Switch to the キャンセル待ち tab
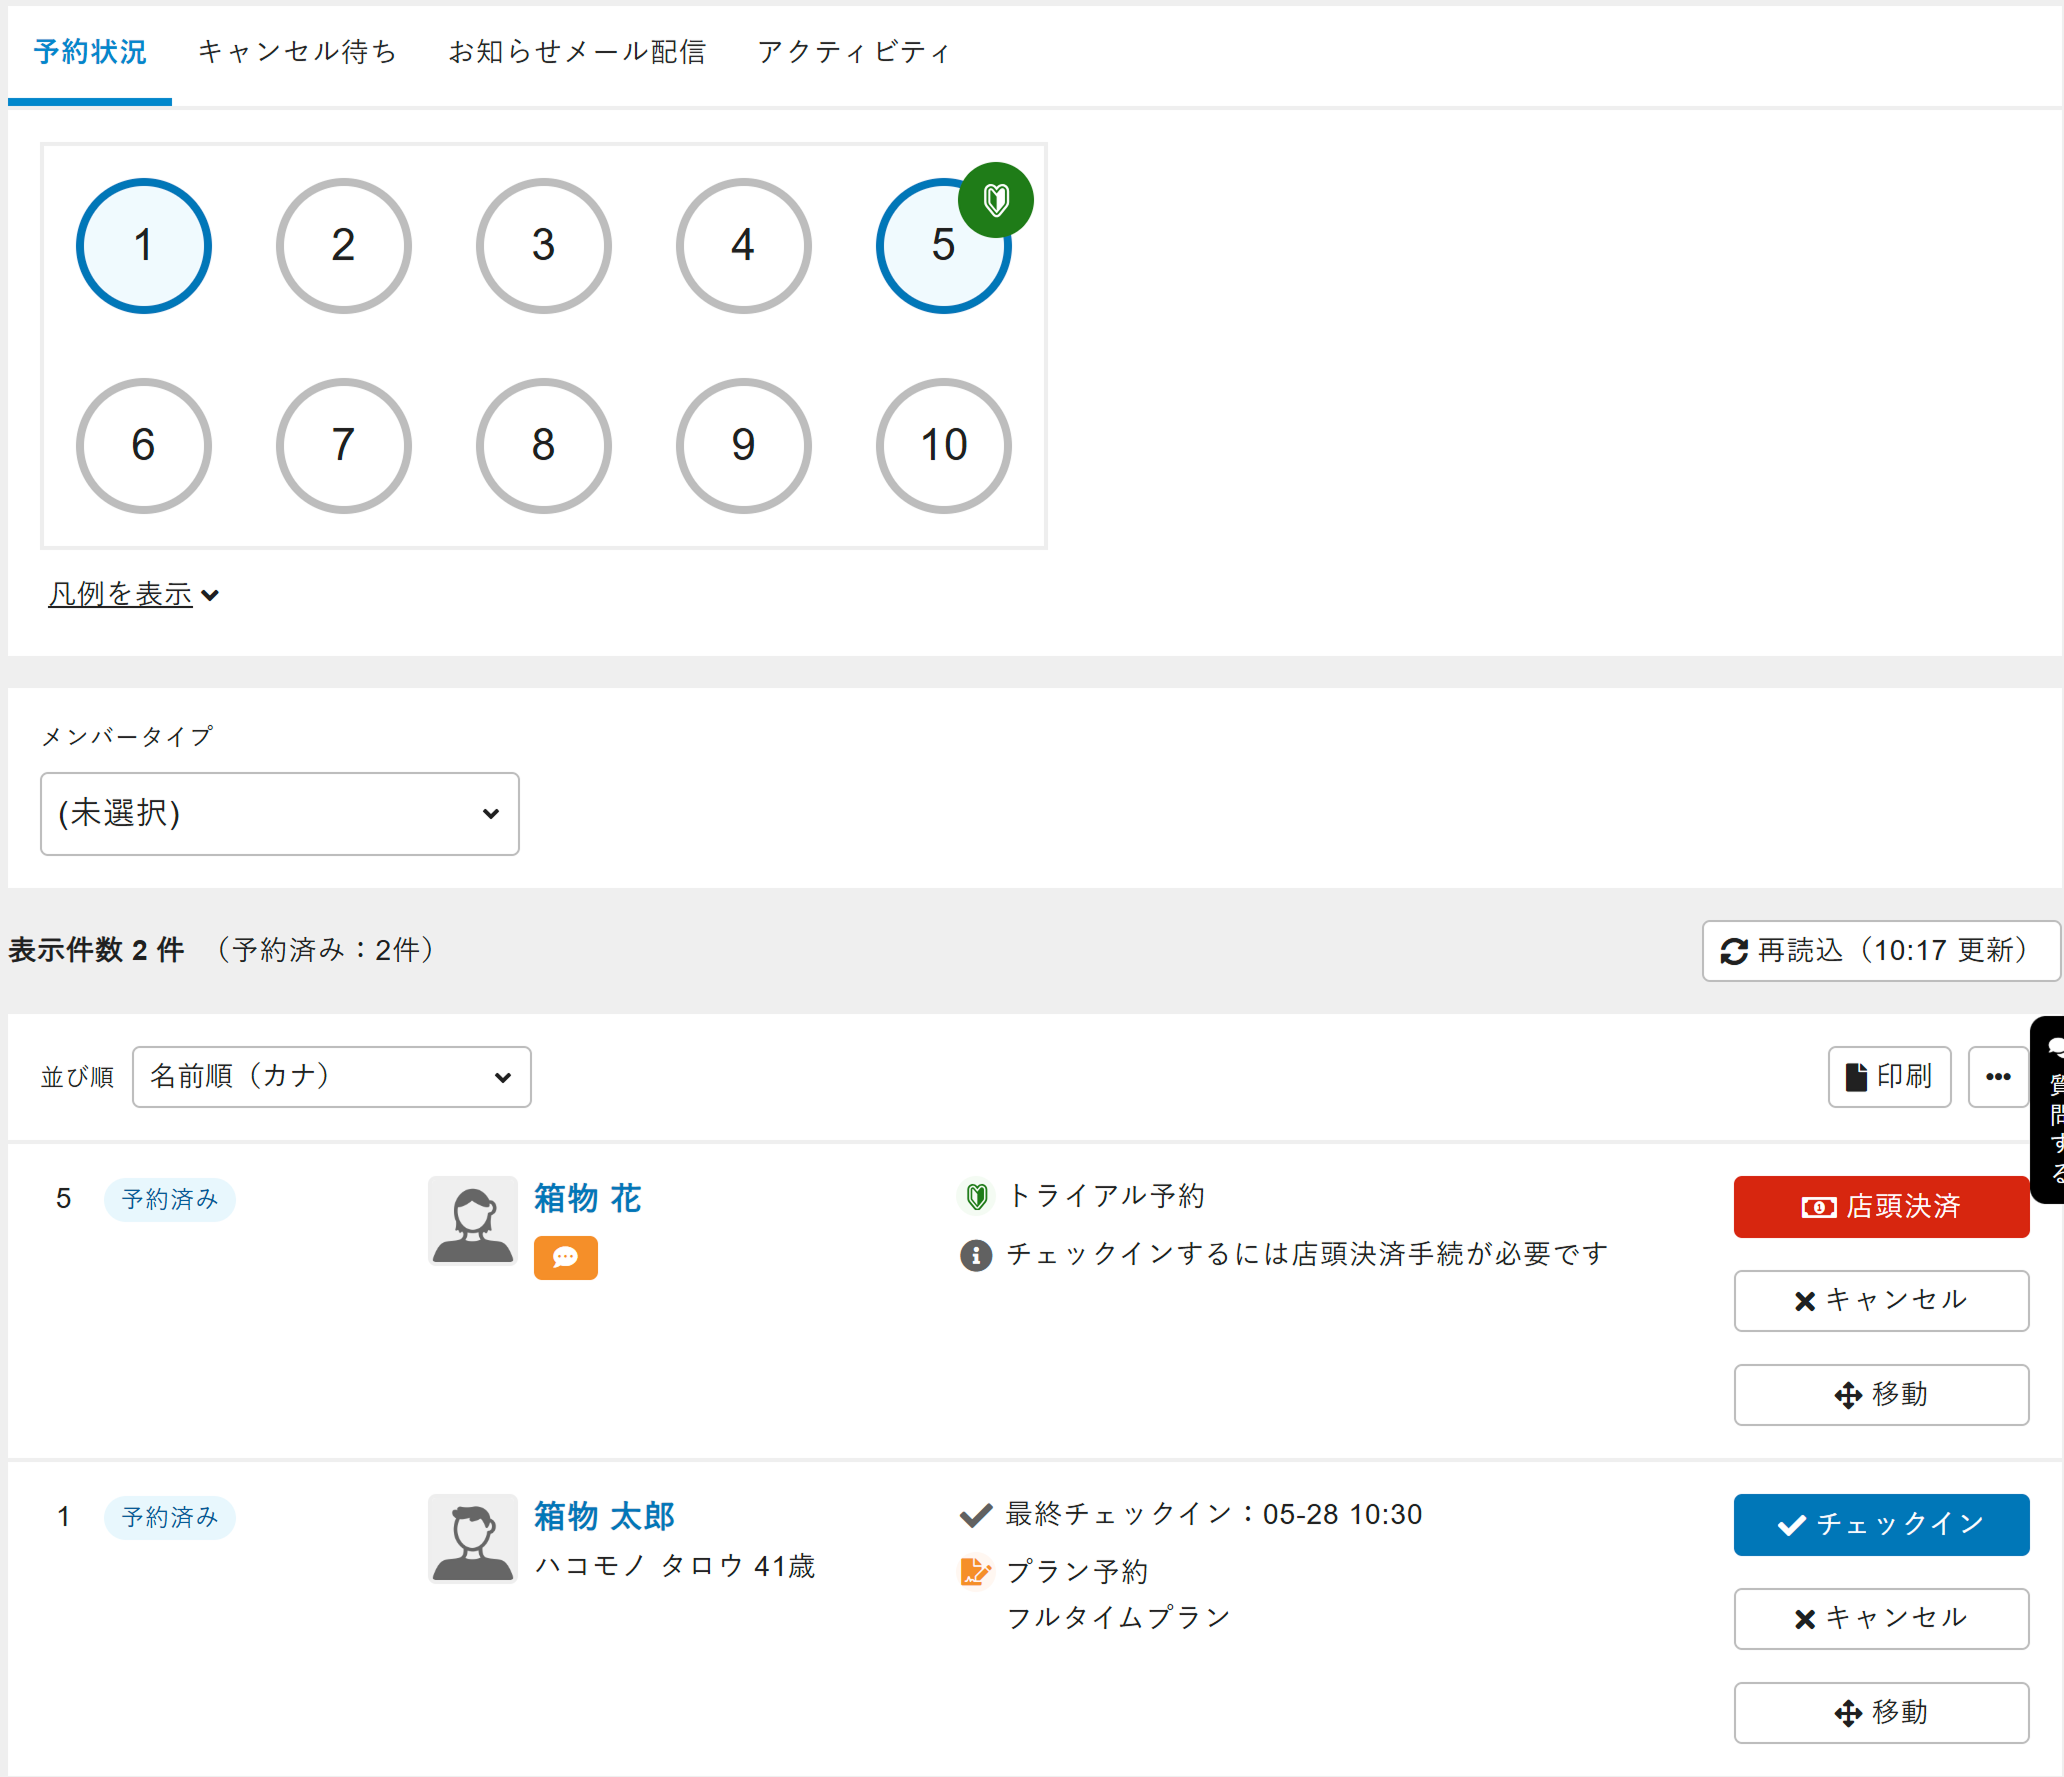The height and width of the screenshot is (1777, 2064). coord(297,52)
